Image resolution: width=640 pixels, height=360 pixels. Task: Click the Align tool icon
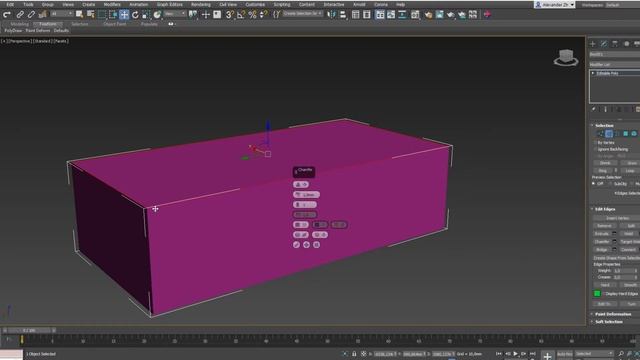[x=343, y=15]
